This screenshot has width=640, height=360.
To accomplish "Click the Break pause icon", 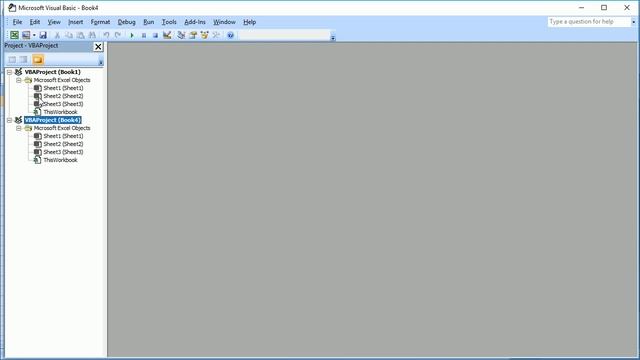I will [144, 36].
